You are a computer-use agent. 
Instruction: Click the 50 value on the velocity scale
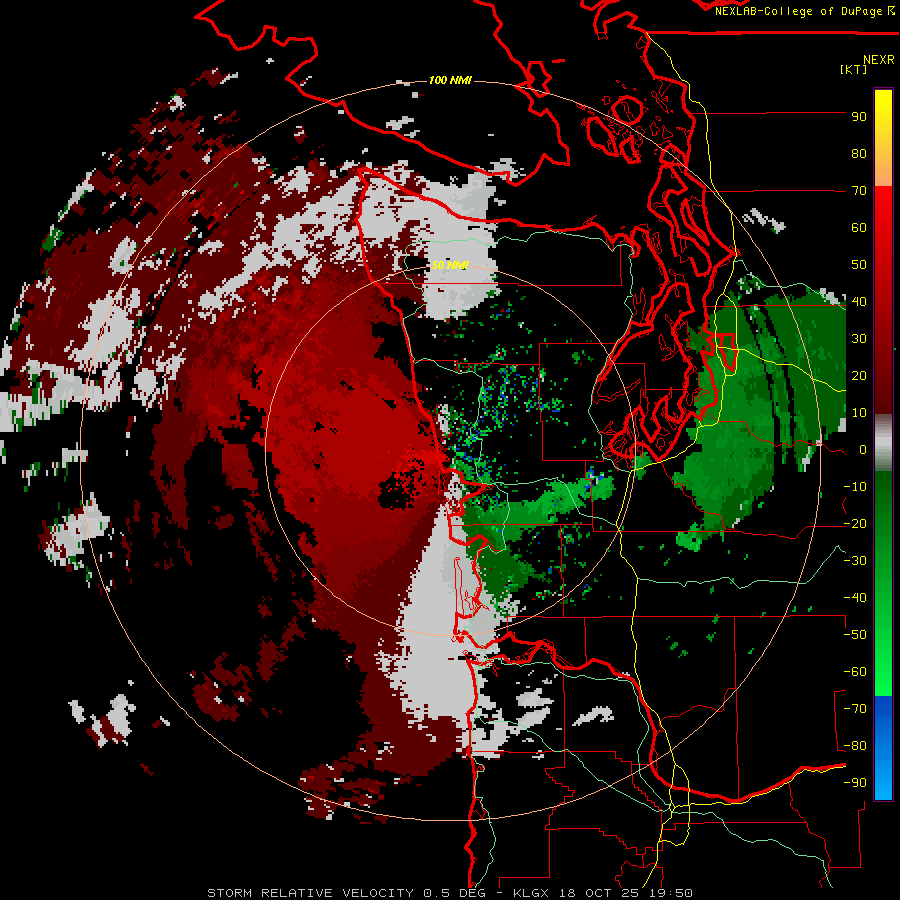(x=859, y=265)
